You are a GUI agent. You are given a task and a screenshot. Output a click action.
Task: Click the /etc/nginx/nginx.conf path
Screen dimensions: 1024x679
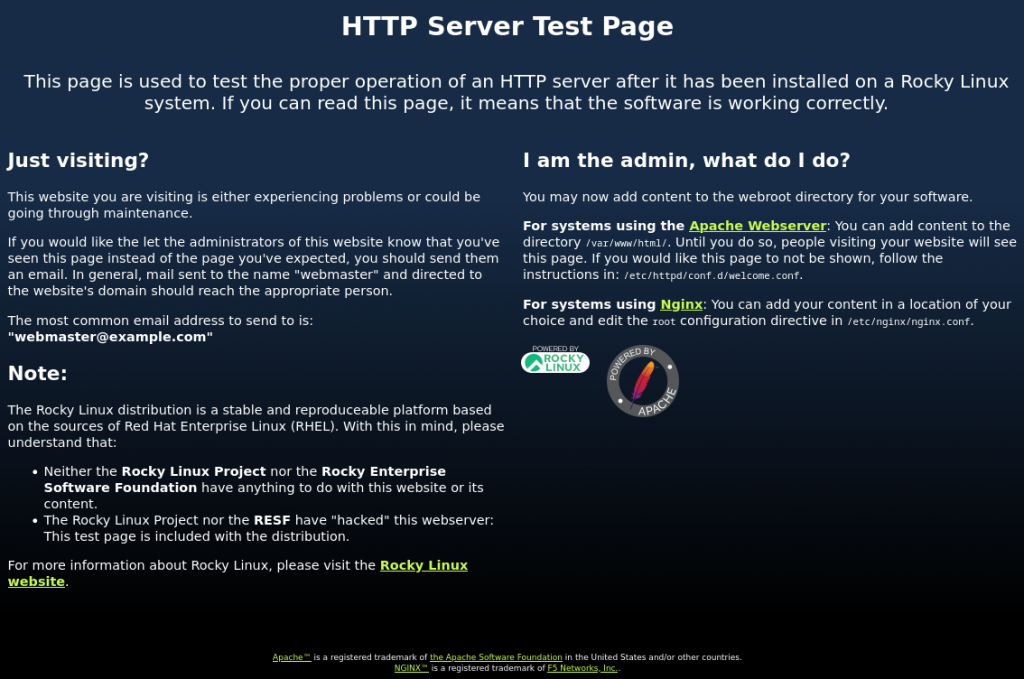pos(909,322)
